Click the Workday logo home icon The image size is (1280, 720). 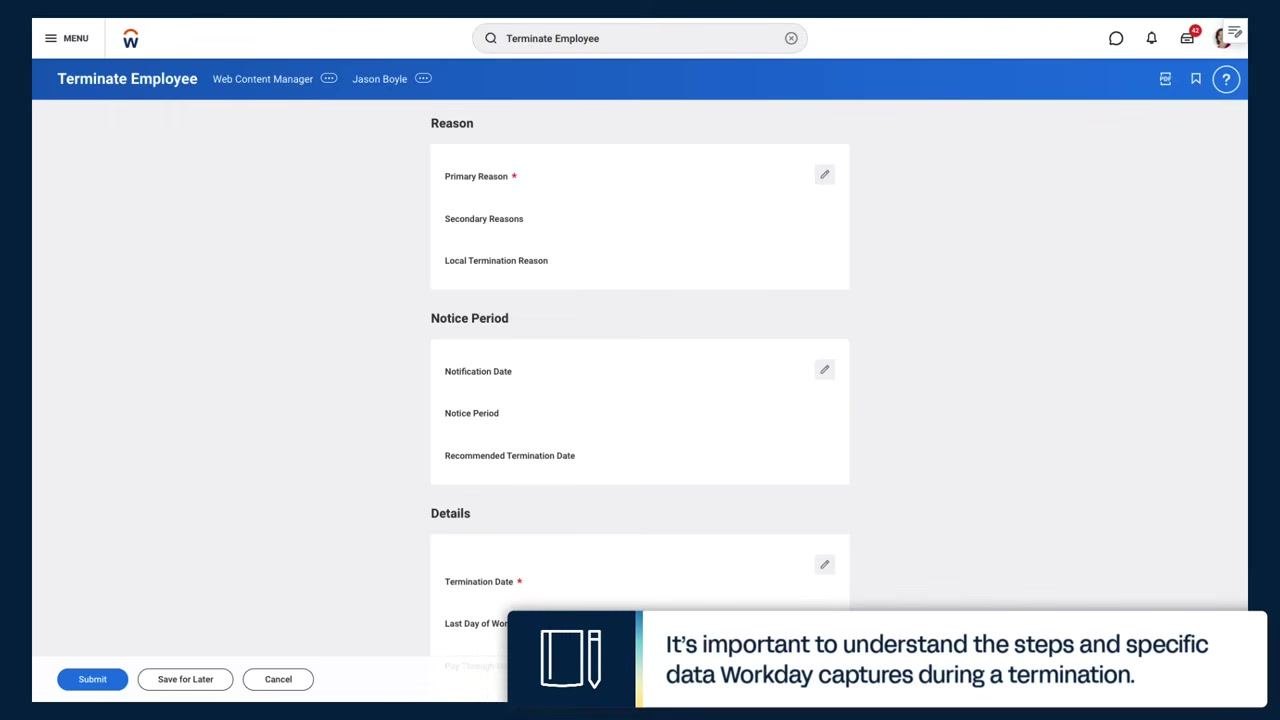point(130,38)
